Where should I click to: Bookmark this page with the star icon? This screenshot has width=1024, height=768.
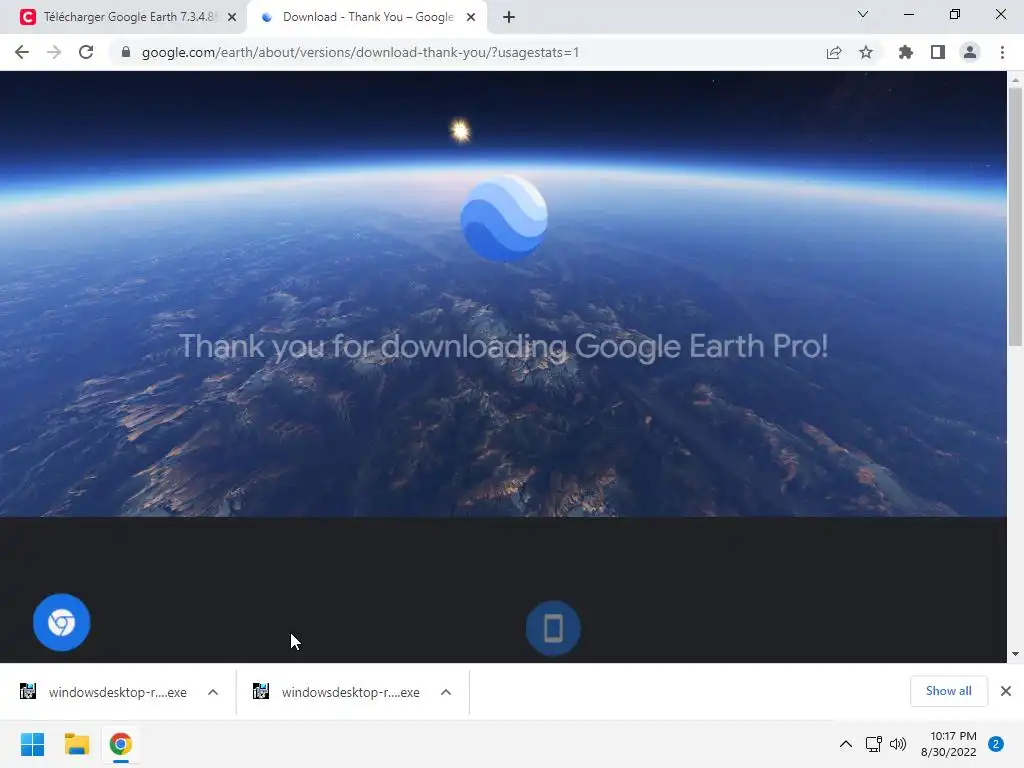coord(866,52)
